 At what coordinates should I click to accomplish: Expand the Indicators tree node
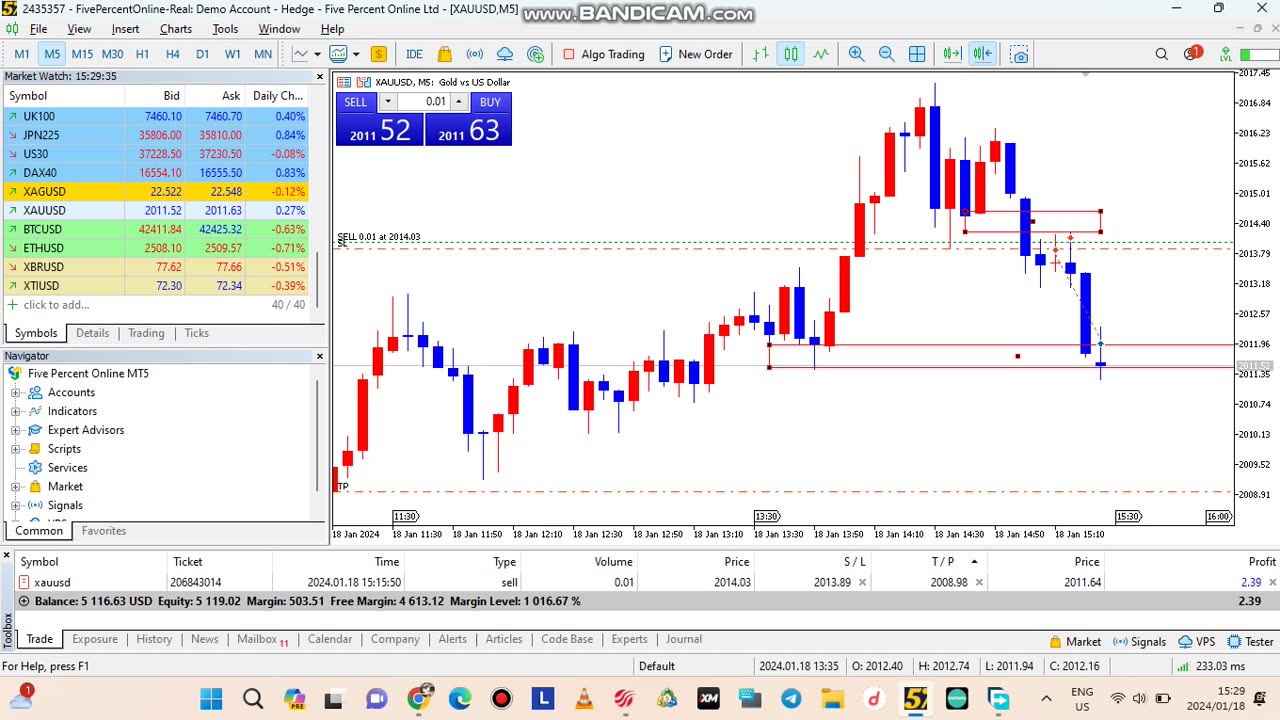point(16,411)
